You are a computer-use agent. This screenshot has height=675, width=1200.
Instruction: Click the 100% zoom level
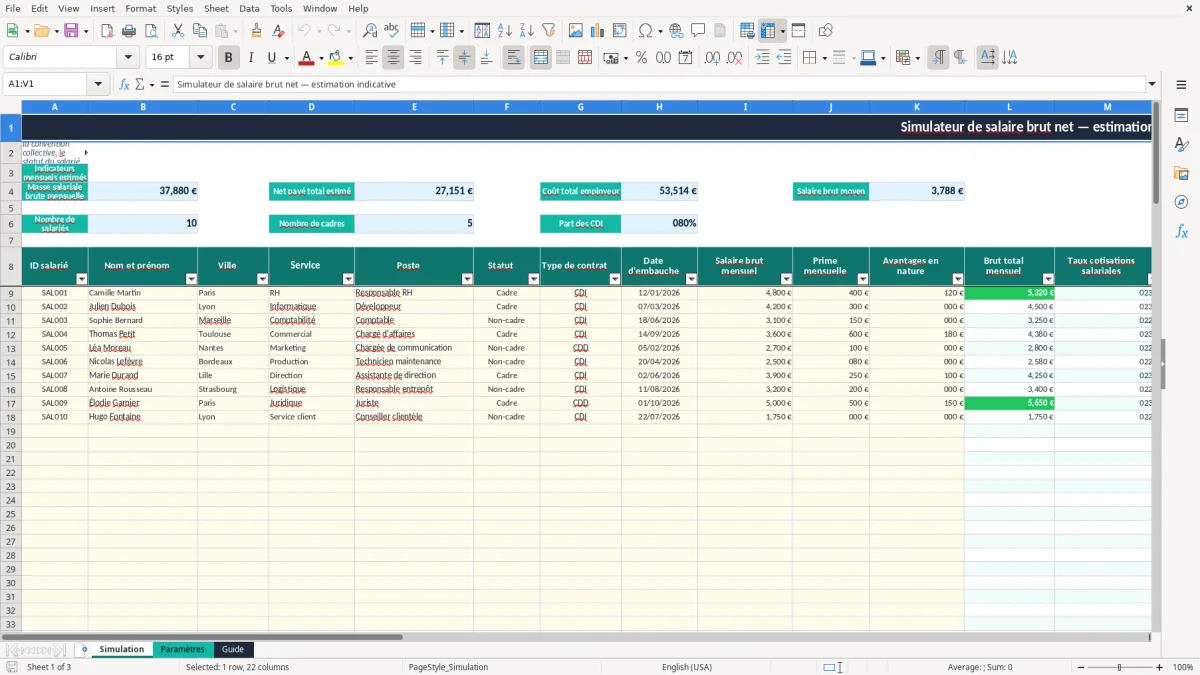click(x=1183, y=667)
